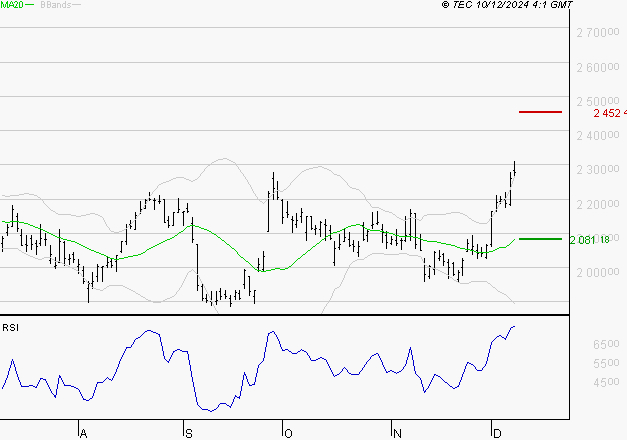Viewport: 627px width, 440px height.
Task: Click the 2 200 price axis label
Action: (x=598, y=204)
